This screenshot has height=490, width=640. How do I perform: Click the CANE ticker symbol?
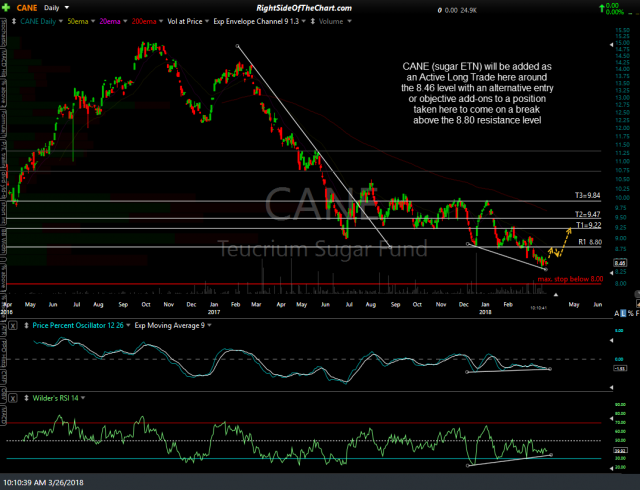(x=27, y=8)
